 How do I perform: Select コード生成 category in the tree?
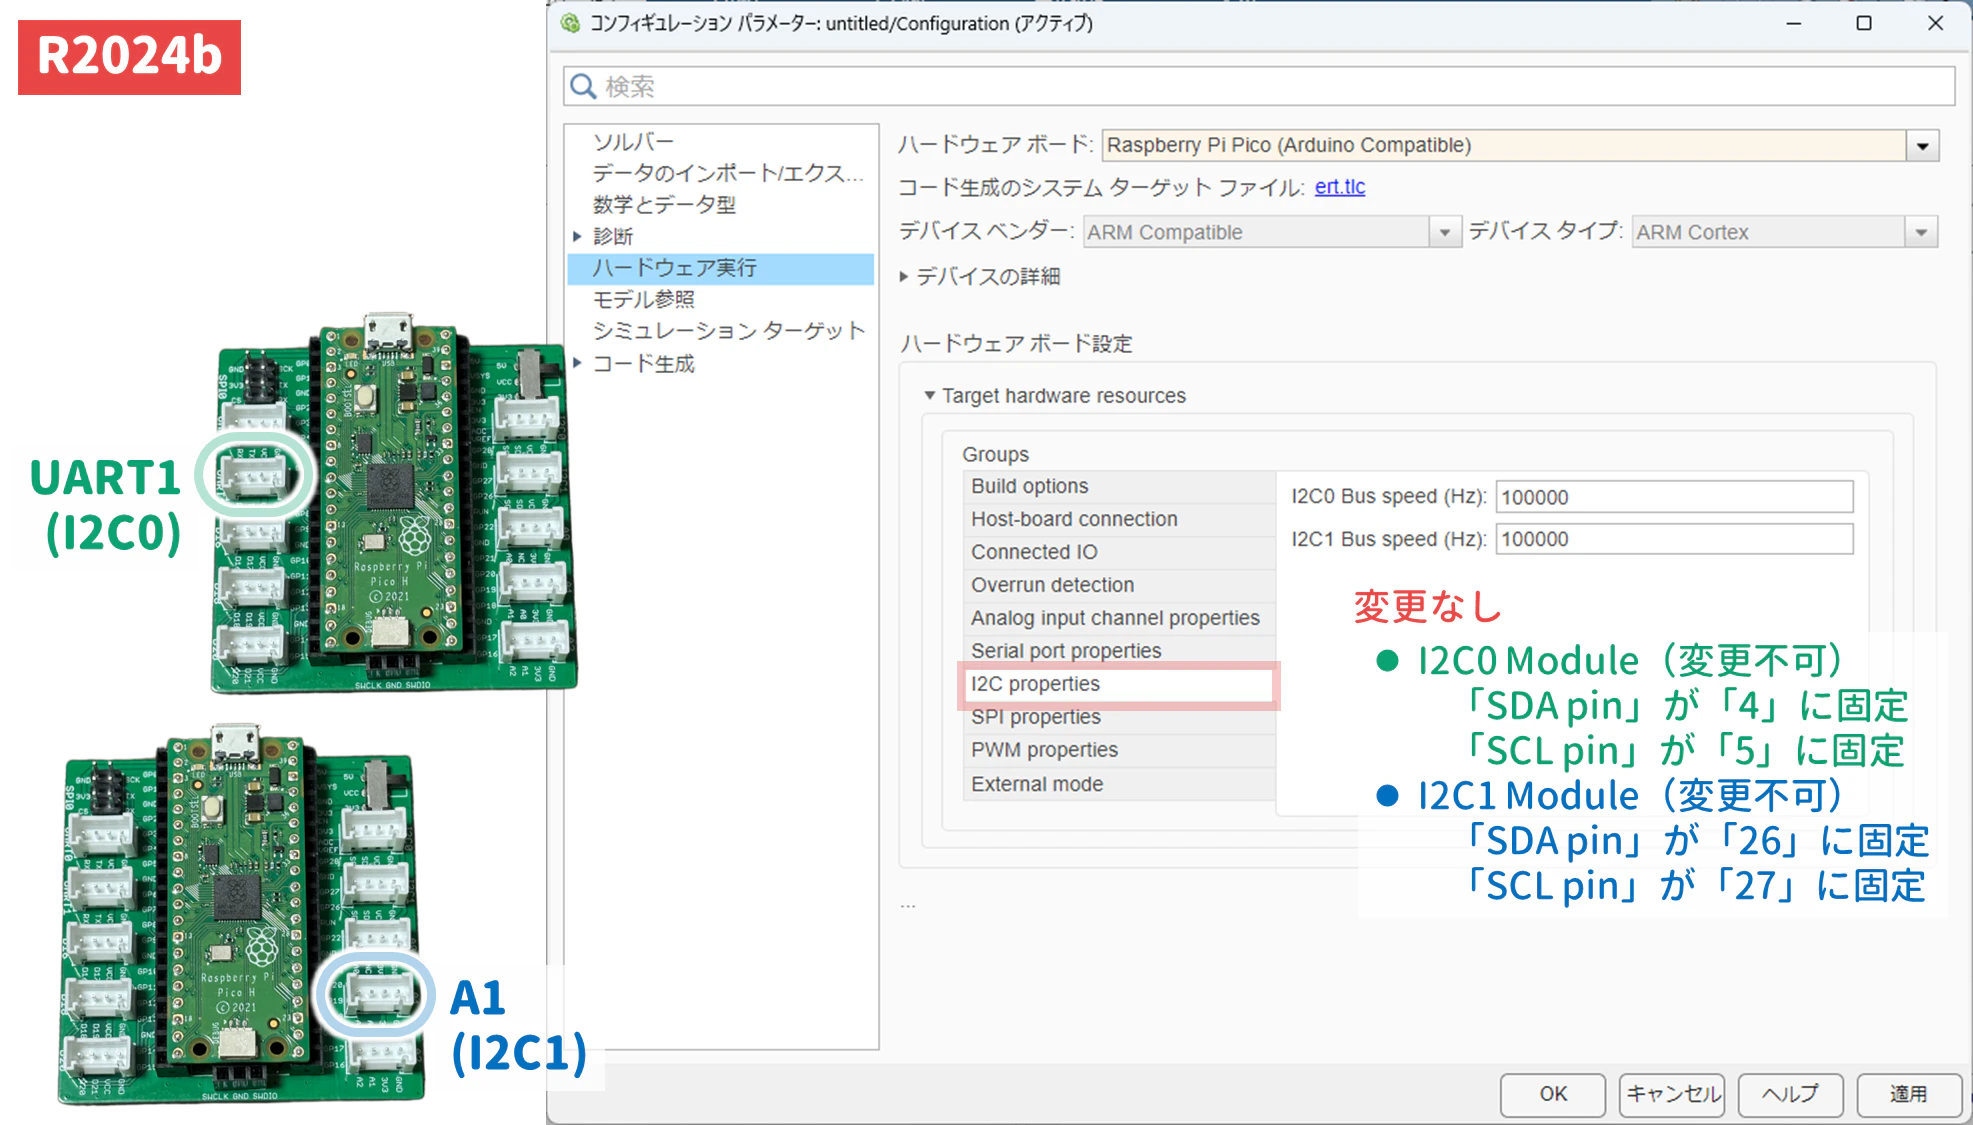pos(643,363)
